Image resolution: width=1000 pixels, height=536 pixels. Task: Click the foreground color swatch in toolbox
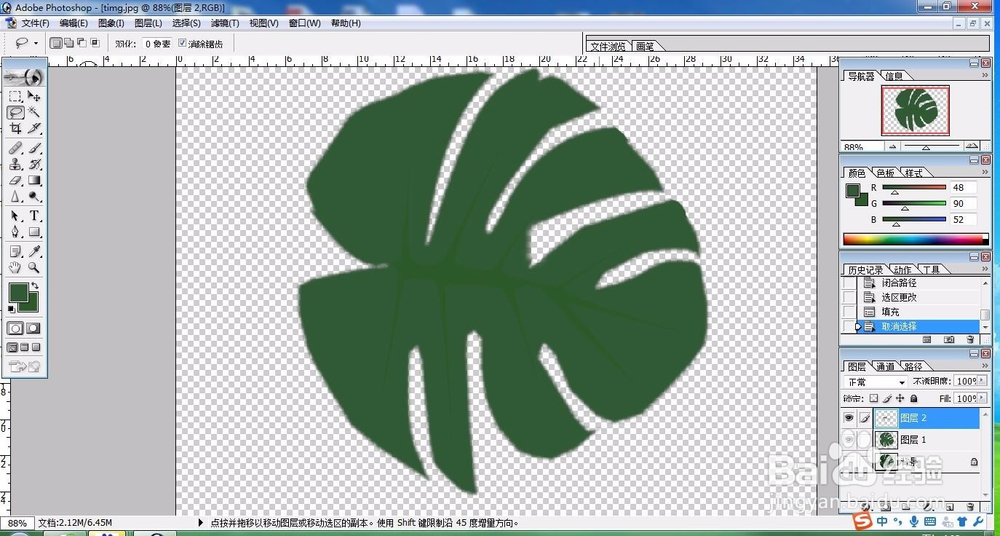[18, 293]
